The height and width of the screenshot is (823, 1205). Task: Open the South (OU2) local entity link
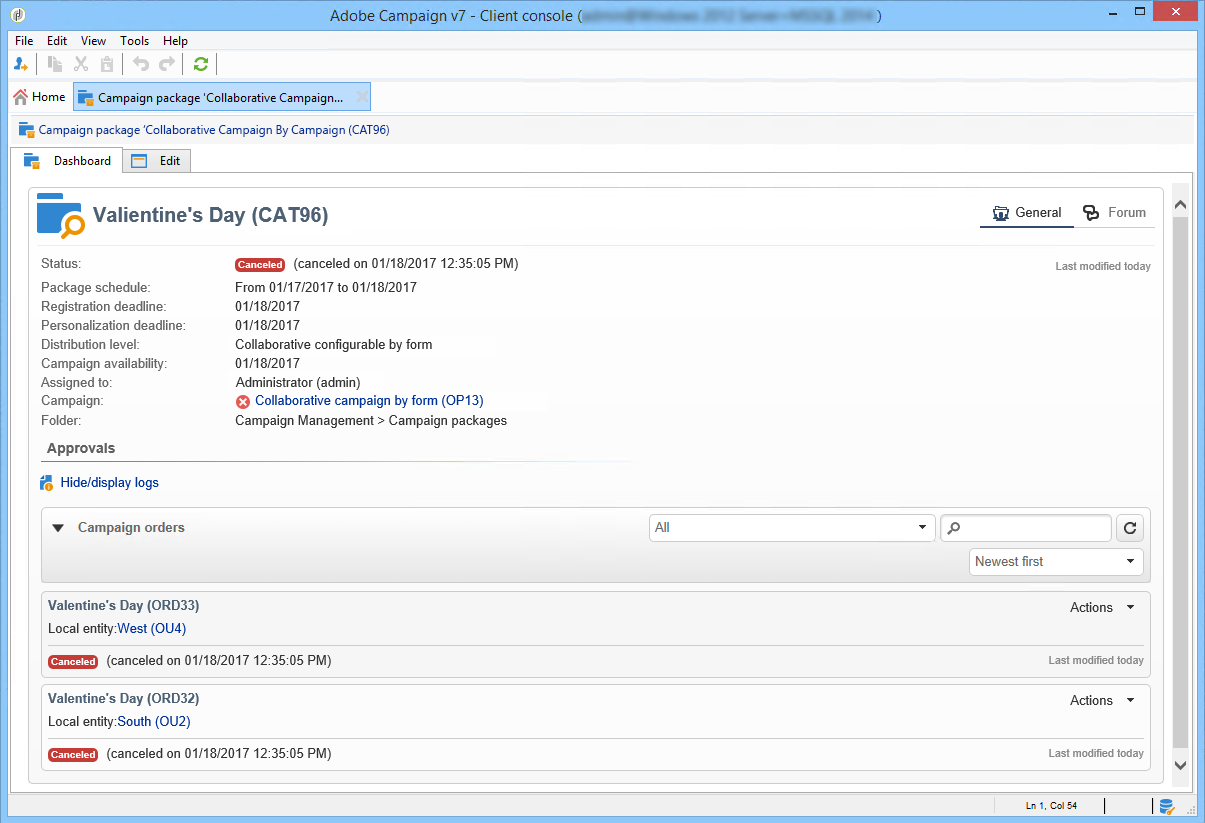pyautogui.click(x=154, y=721)
